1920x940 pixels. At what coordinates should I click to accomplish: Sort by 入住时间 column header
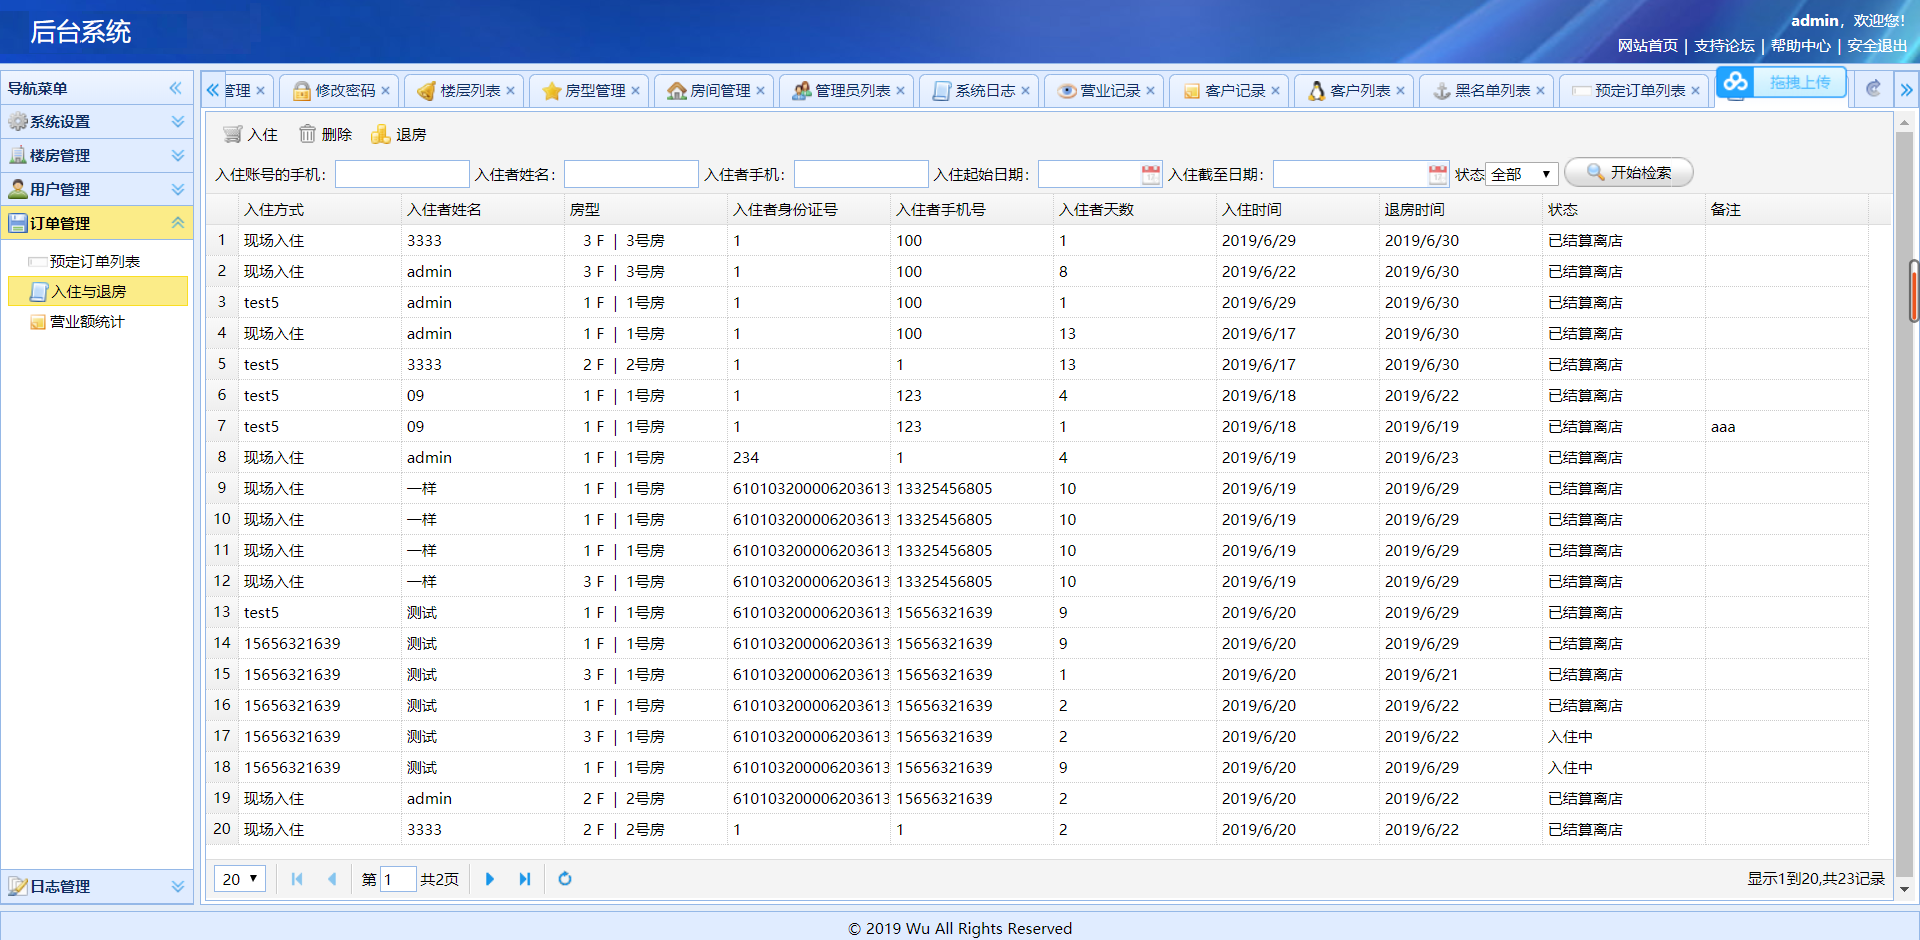pos(1297,210)
